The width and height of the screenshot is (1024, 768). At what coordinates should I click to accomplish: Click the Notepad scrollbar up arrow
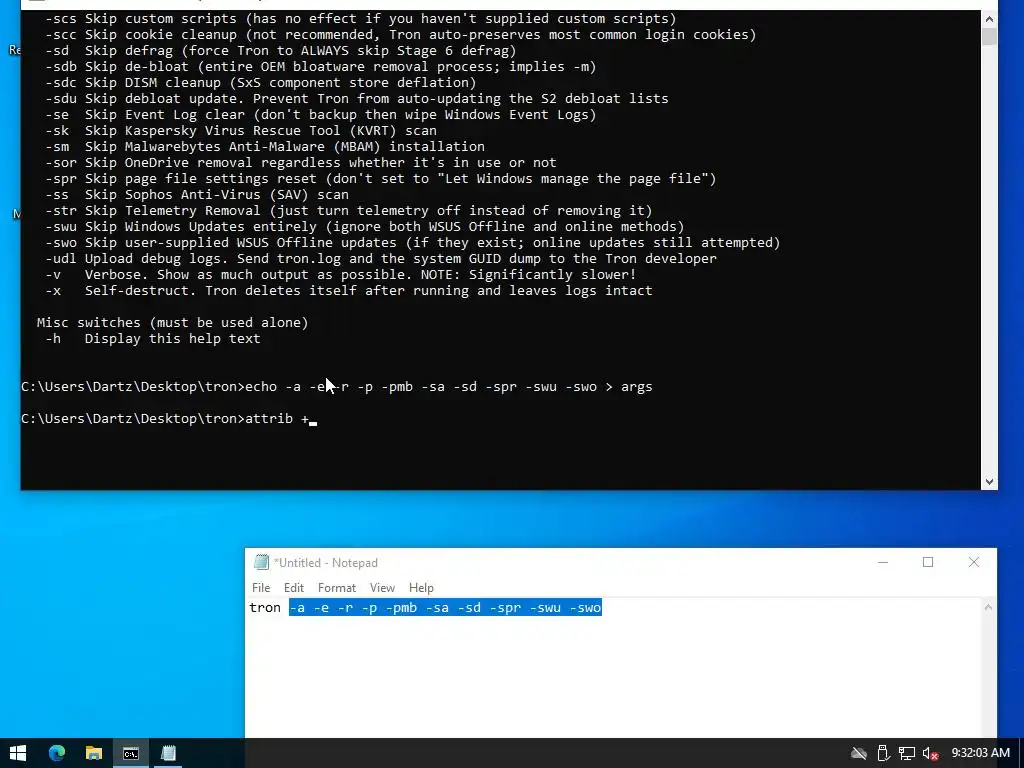(988, 607)
